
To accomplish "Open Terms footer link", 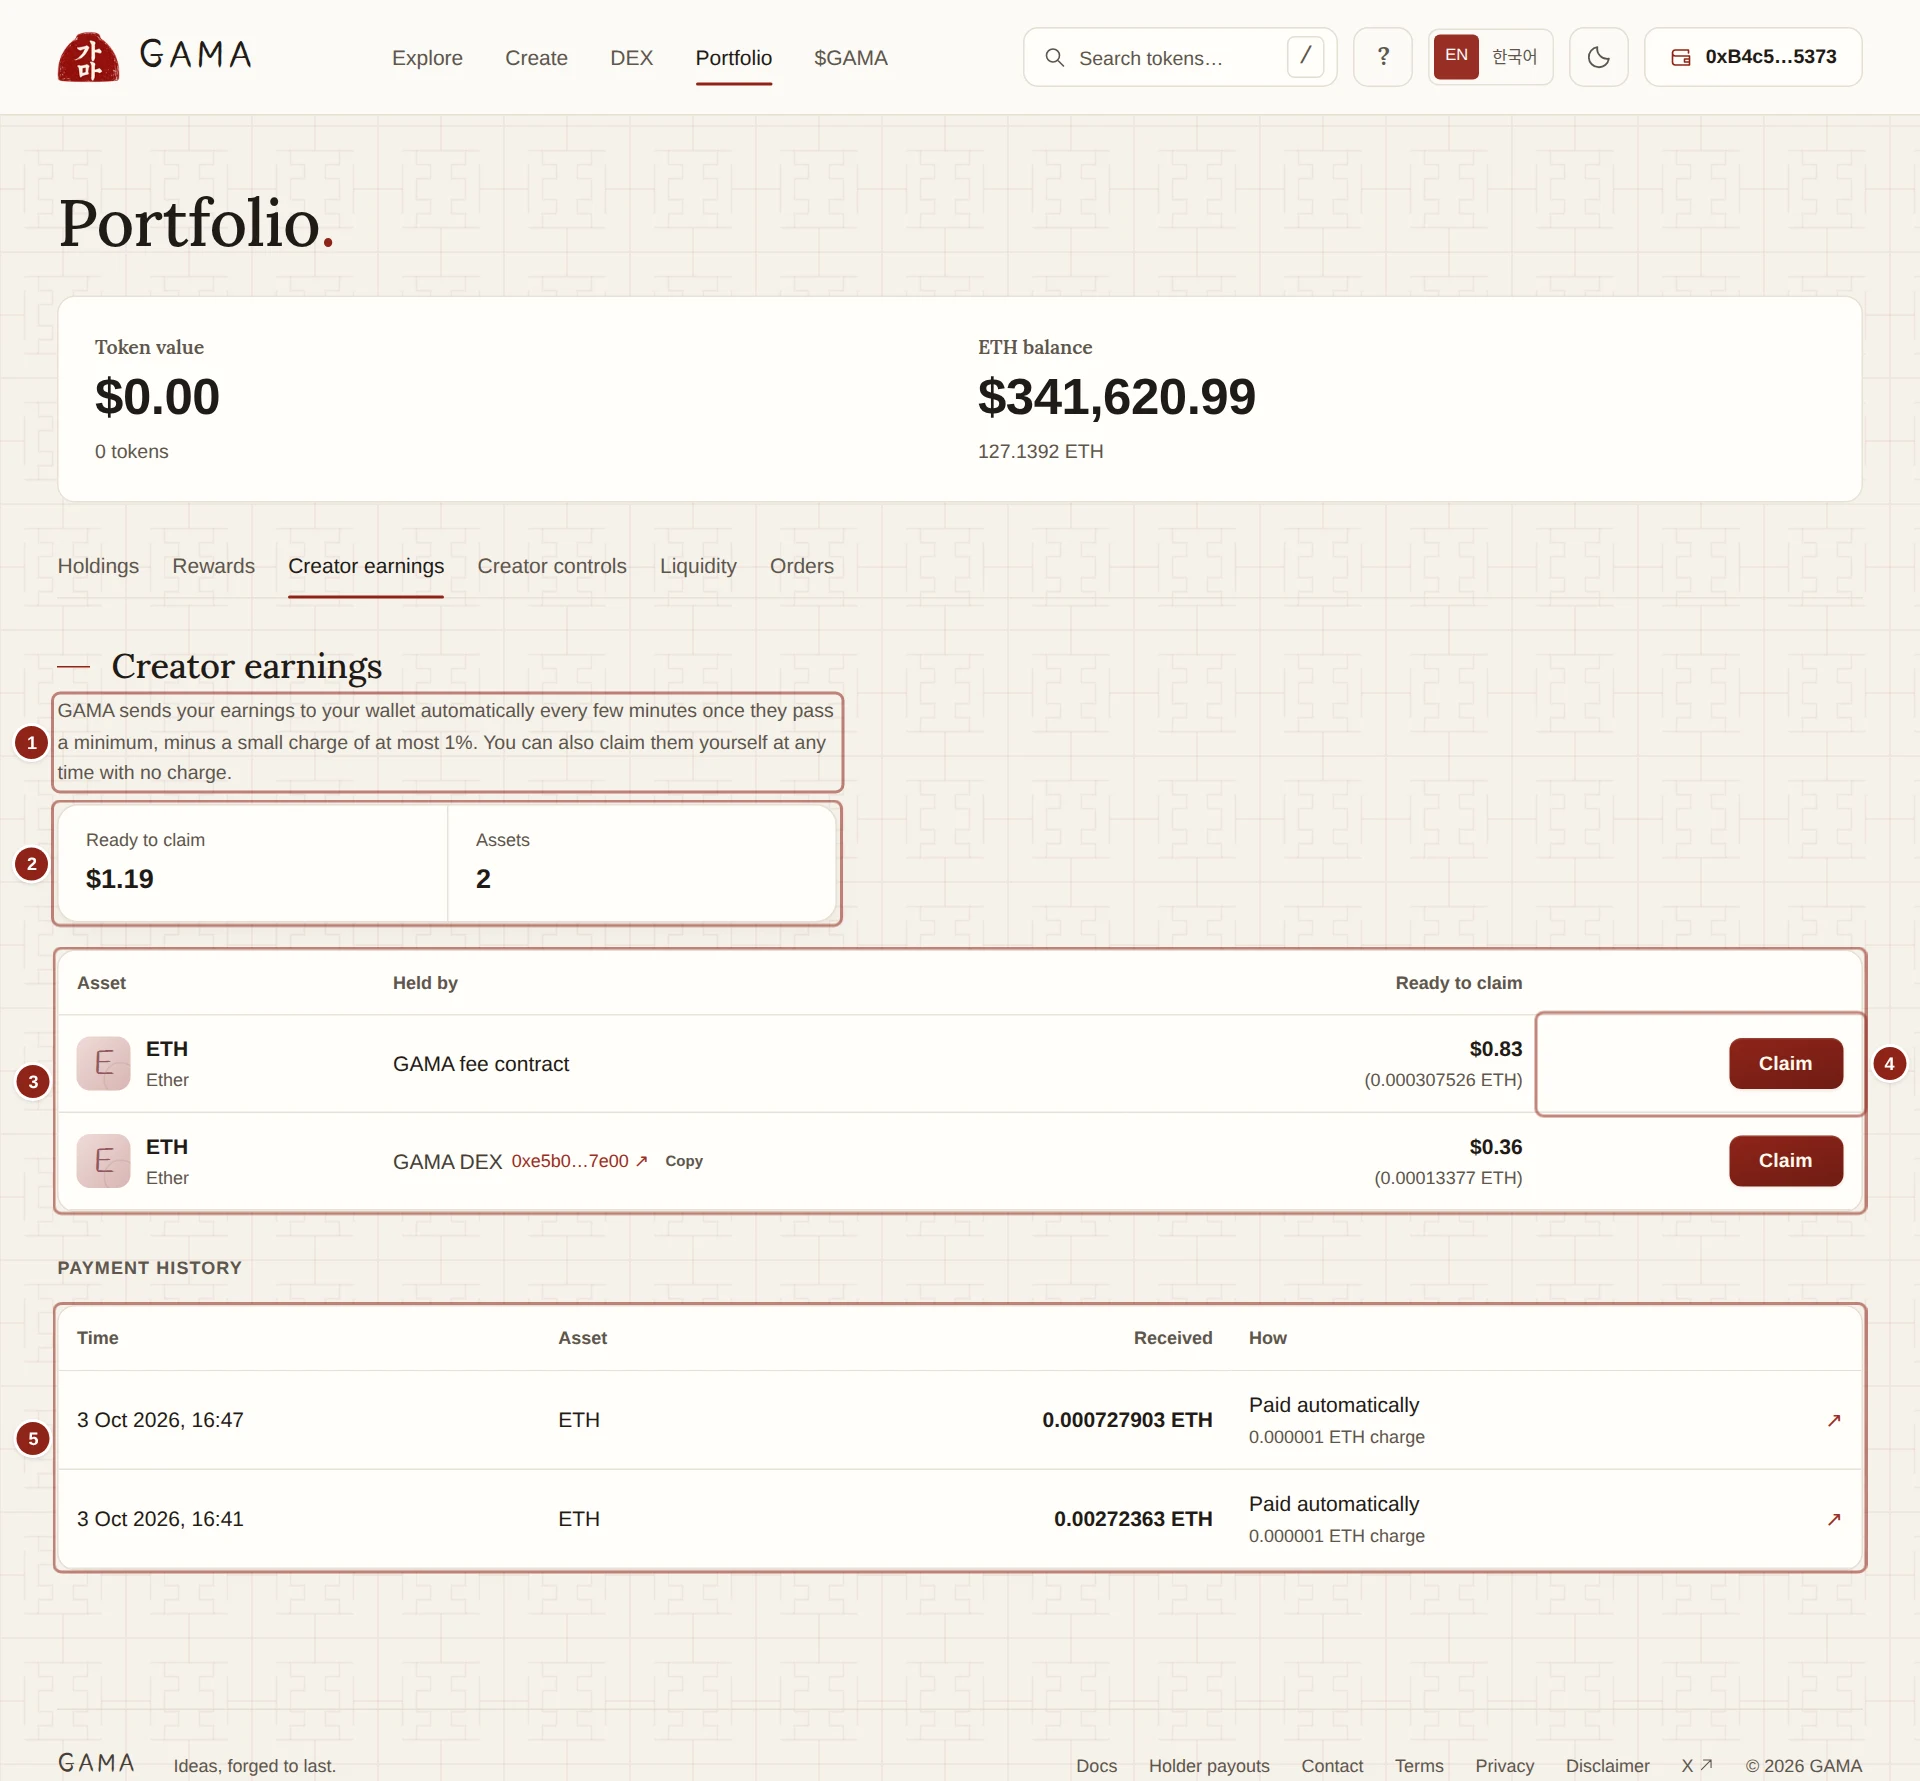I will pos(1419,1765).
